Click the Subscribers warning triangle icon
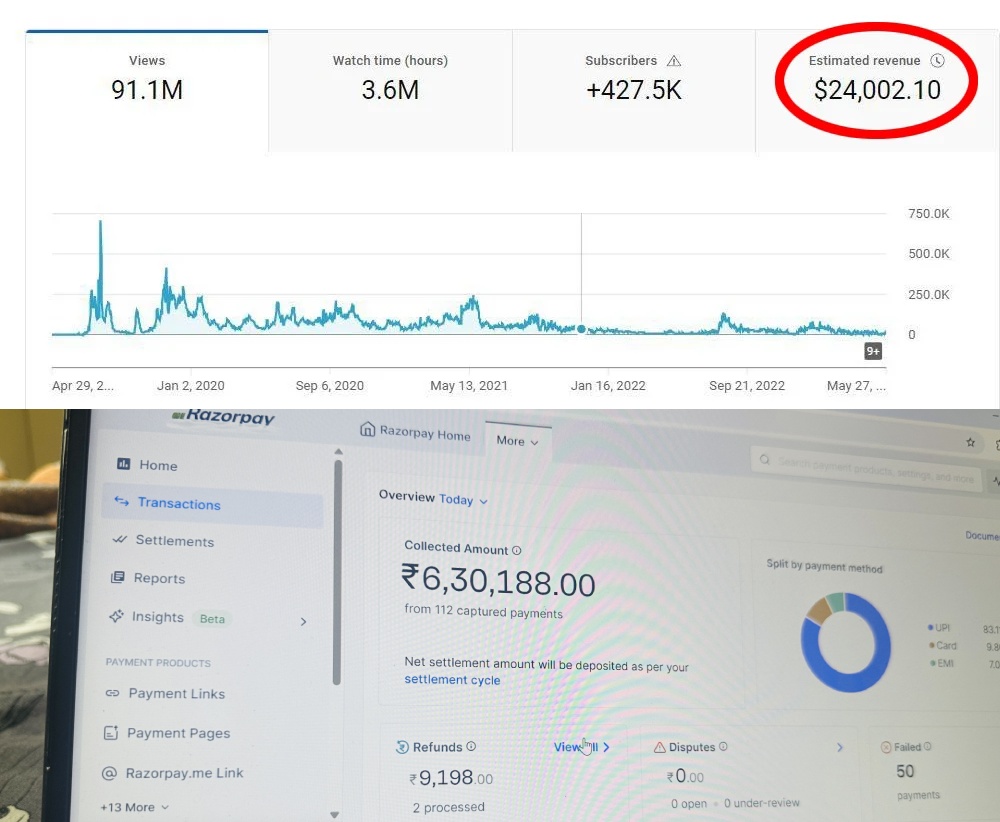 coord(674,61)
